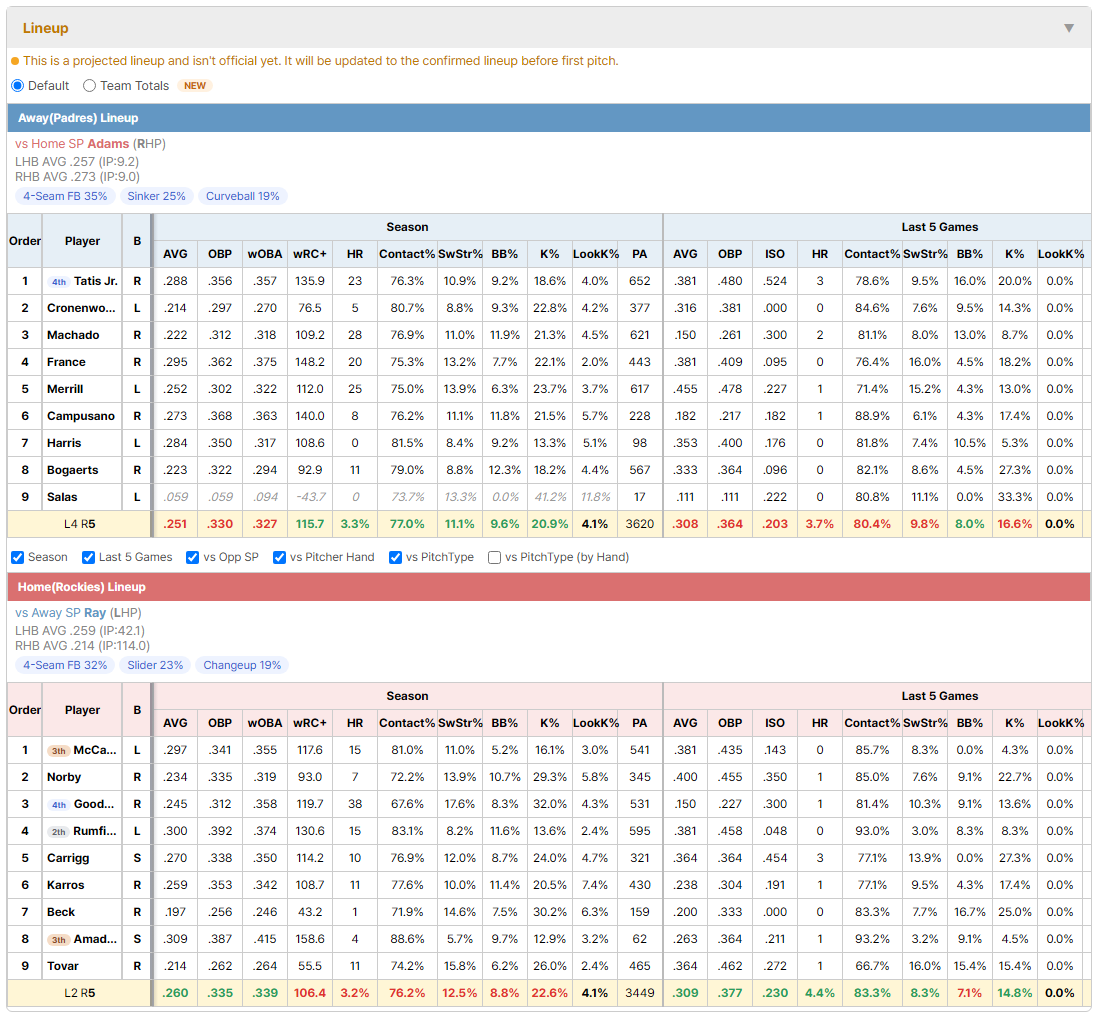Click Norby in the Rockies lineup

point(64,777)
